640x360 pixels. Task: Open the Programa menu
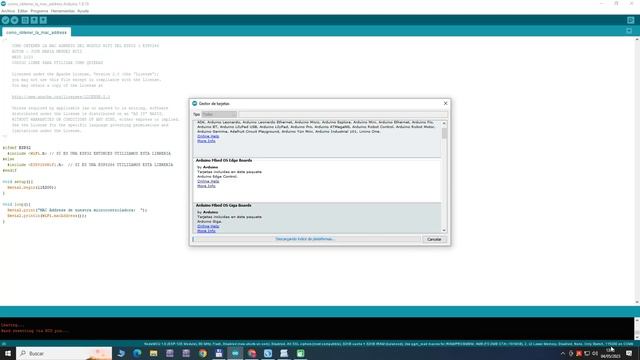click(x=39, y=11)
